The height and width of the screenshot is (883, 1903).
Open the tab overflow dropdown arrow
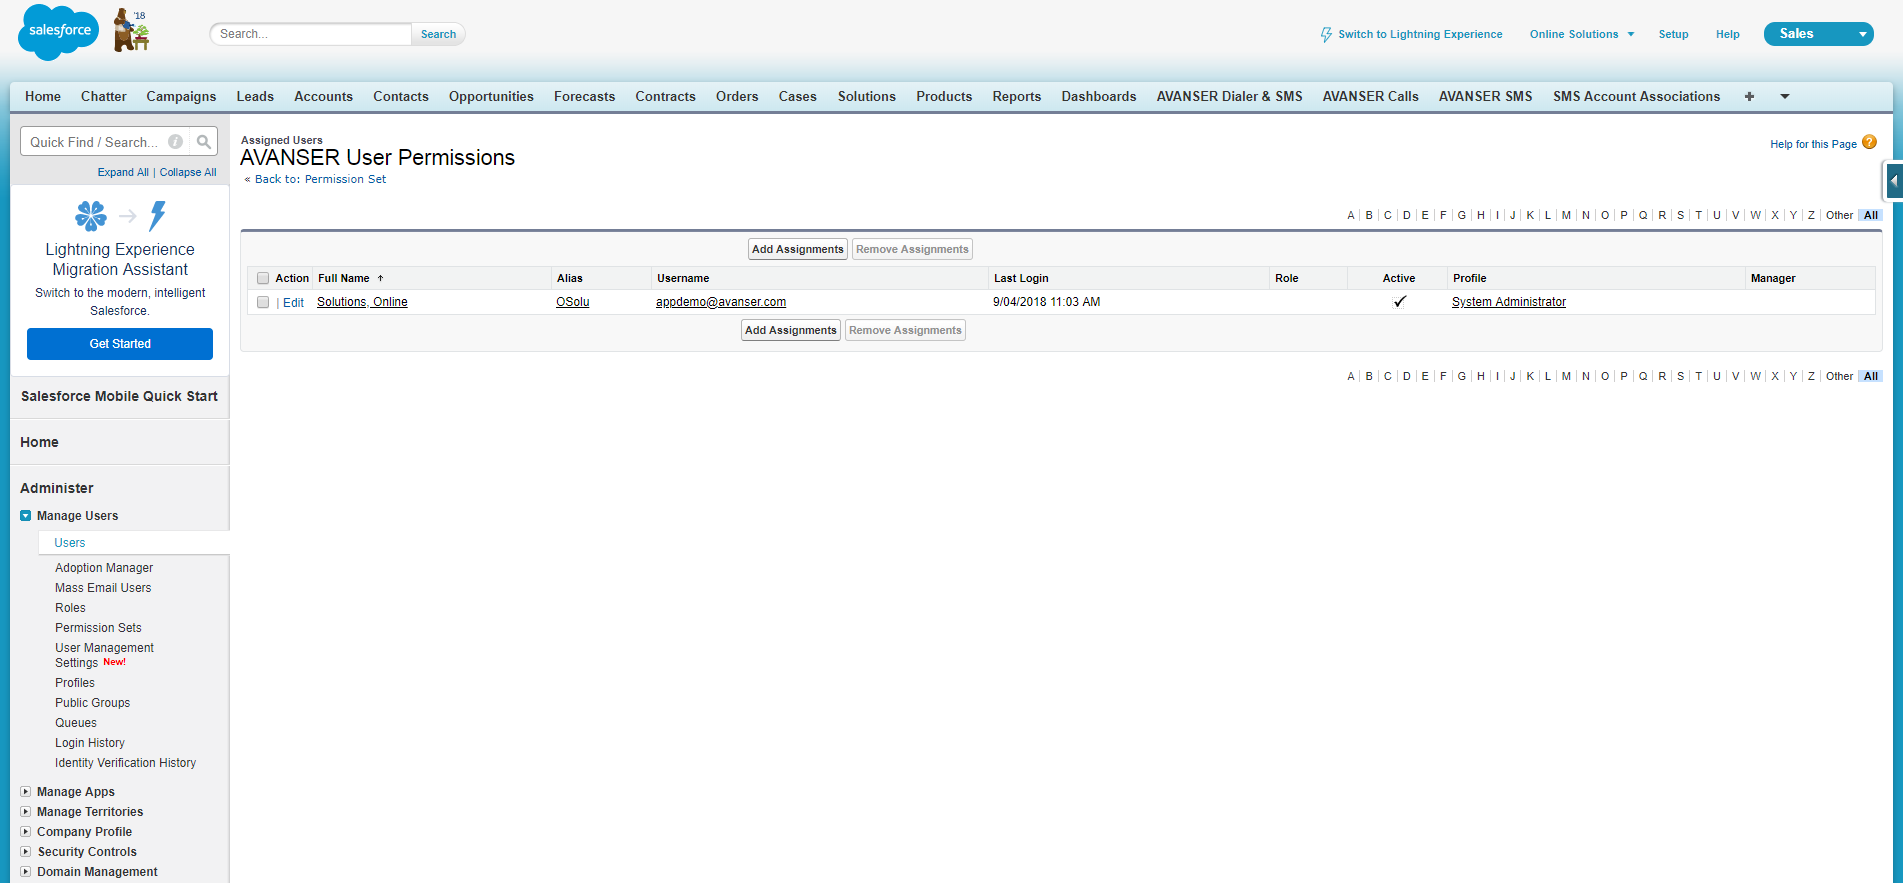click(1785, 96)
